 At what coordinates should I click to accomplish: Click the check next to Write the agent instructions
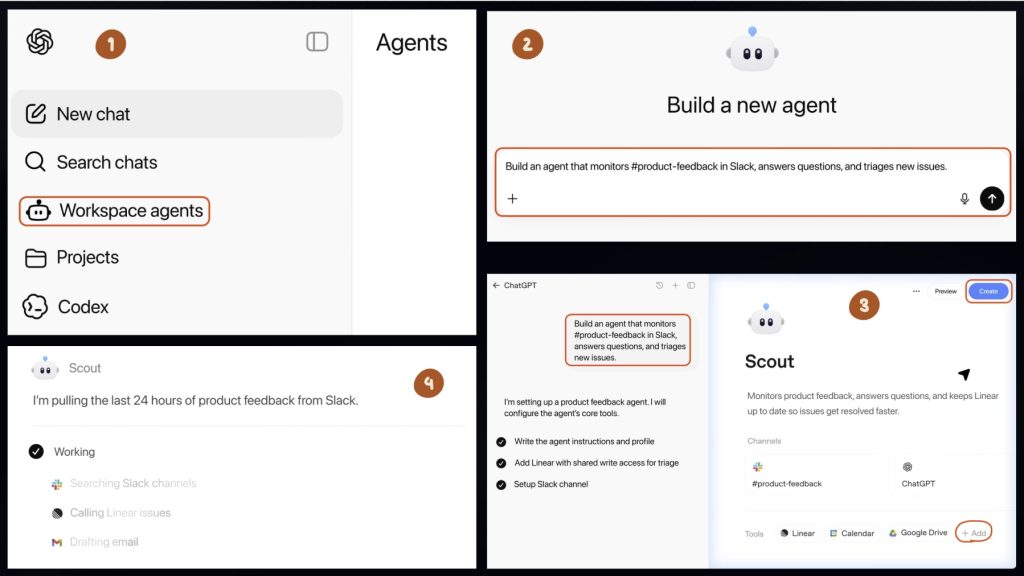click(x=501, y=442)
